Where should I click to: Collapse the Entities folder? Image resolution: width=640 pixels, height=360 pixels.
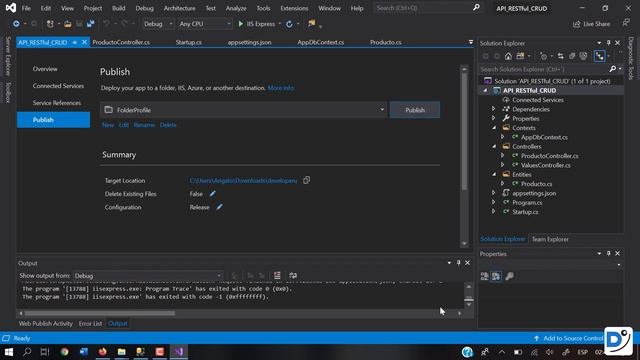(x=494, y=174)
